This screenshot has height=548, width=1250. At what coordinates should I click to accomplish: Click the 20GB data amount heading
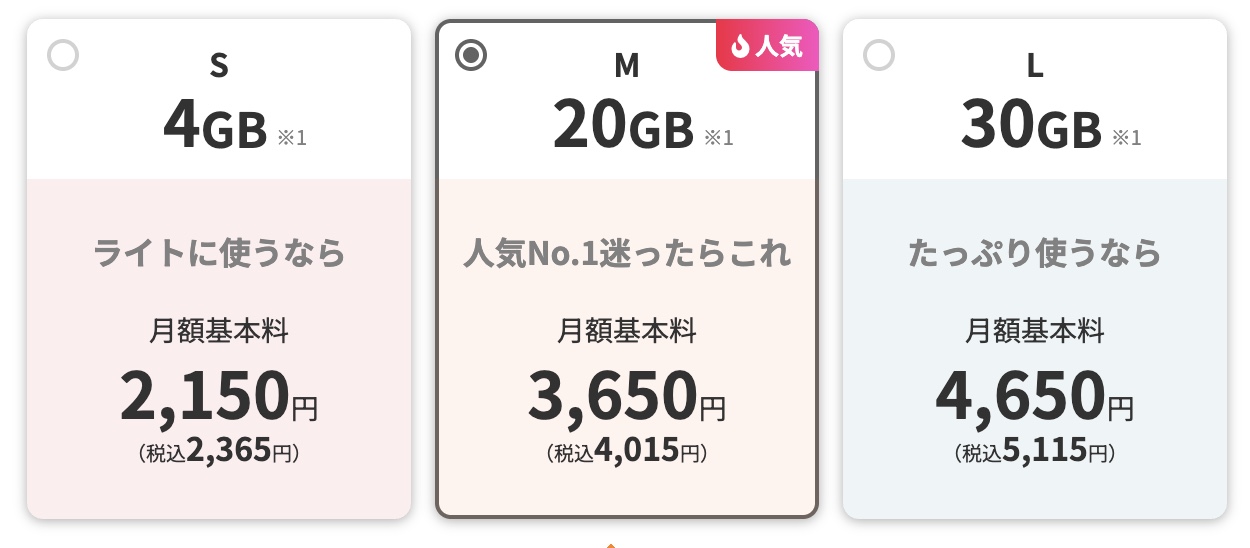(x=623, y=127)
